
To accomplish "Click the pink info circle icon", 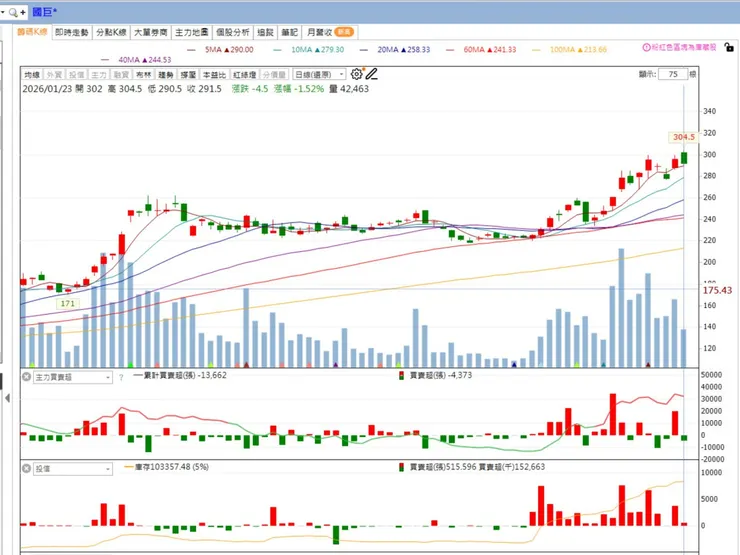I will point(646,47).
